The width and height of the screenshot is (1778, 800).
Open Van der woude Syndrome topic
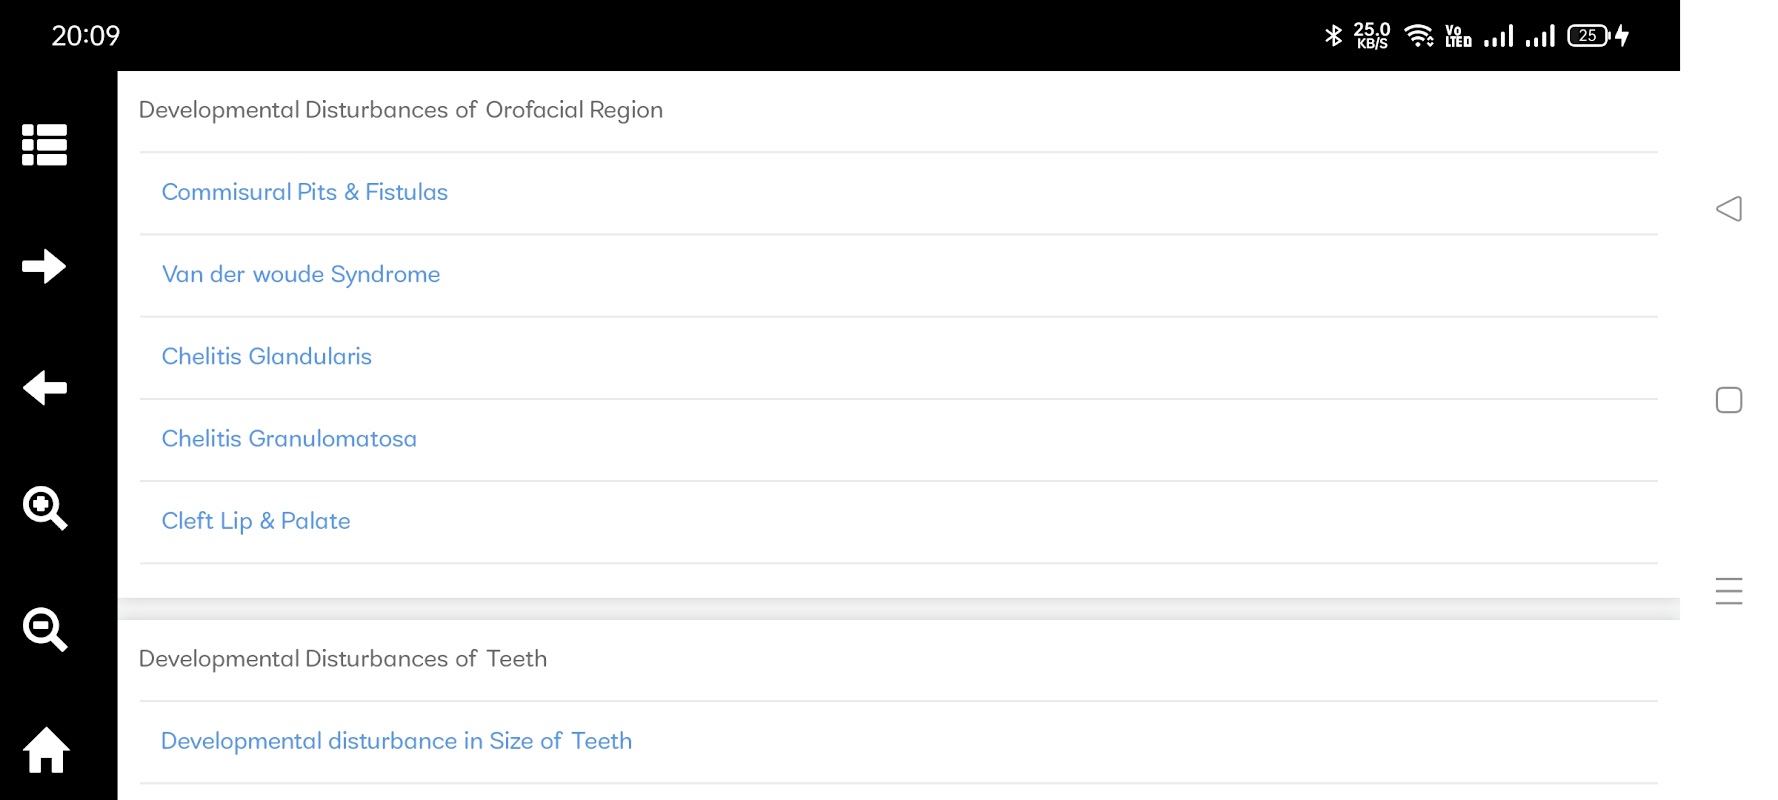301,274
